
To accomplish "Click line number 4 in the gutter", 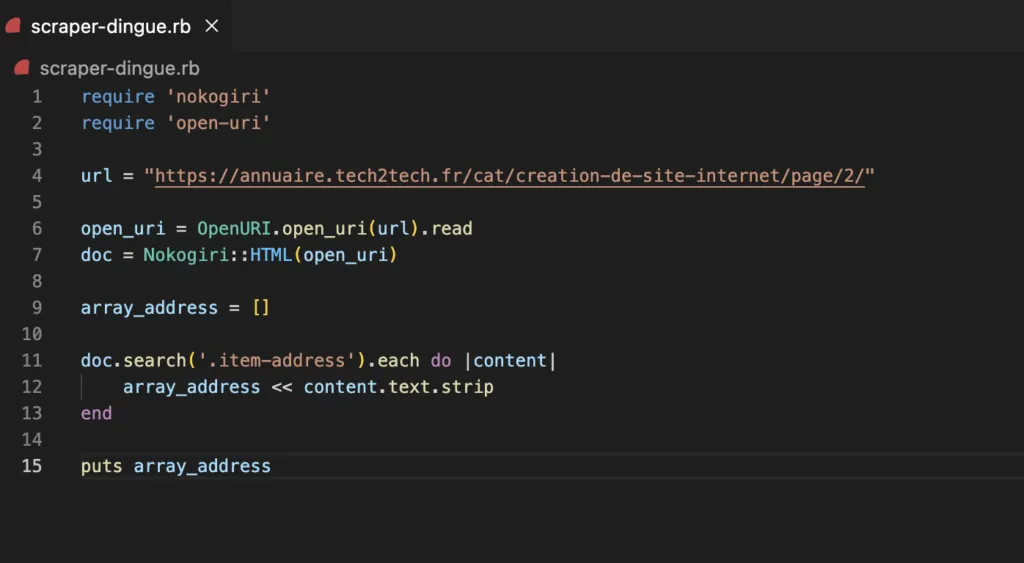I will (x=37, y=176).
